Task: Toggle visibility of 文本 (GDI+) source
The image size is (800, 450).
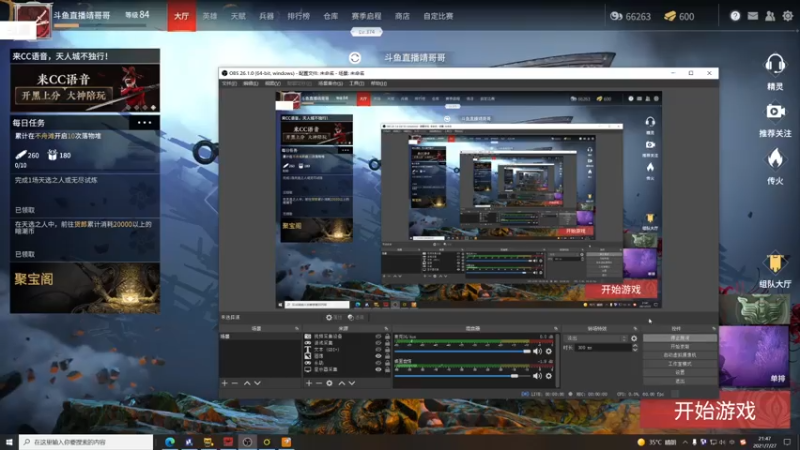Action: coord(378,349)
